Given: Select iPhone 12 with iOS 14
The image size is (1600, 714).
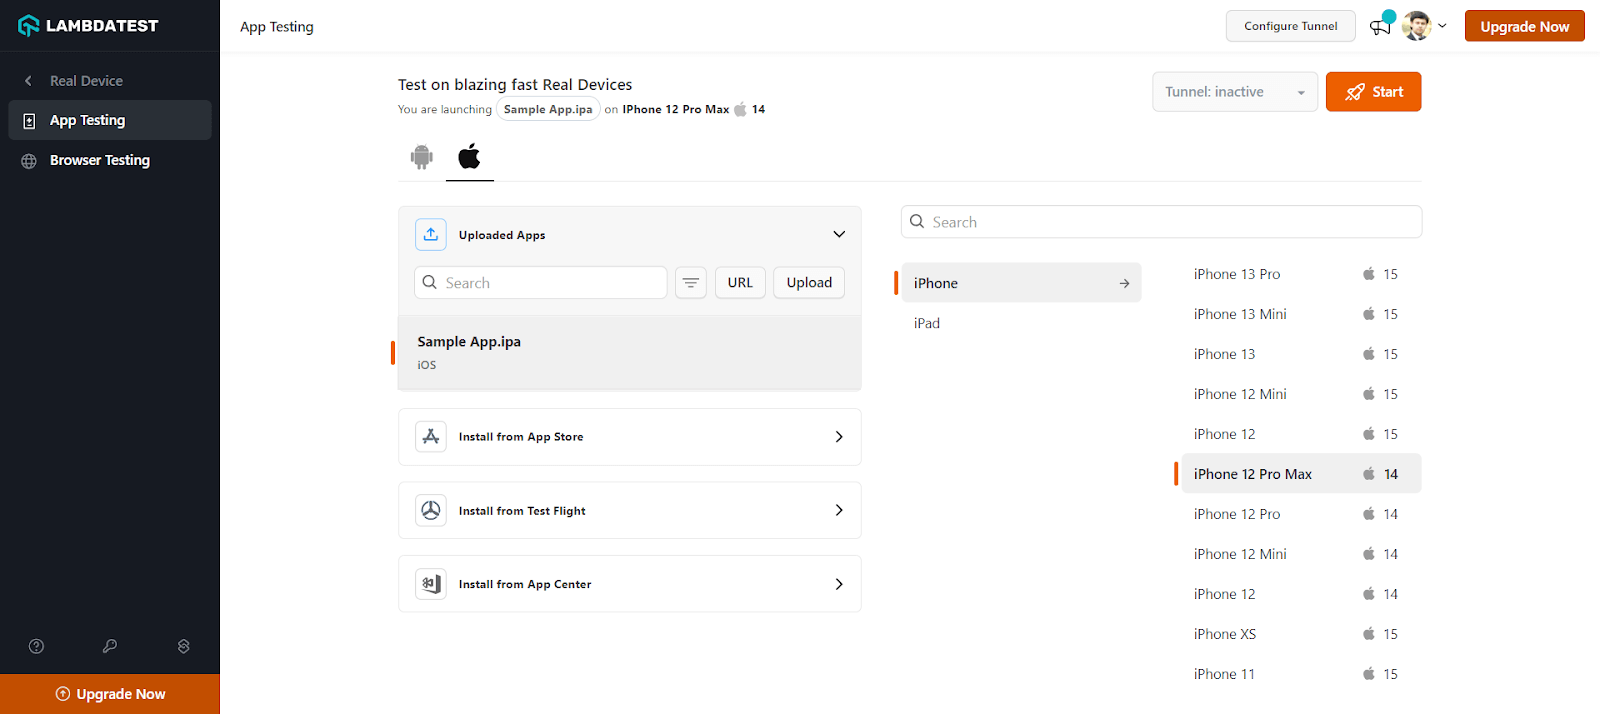Looking at the screenshot, I should [x=1301, y=594].
